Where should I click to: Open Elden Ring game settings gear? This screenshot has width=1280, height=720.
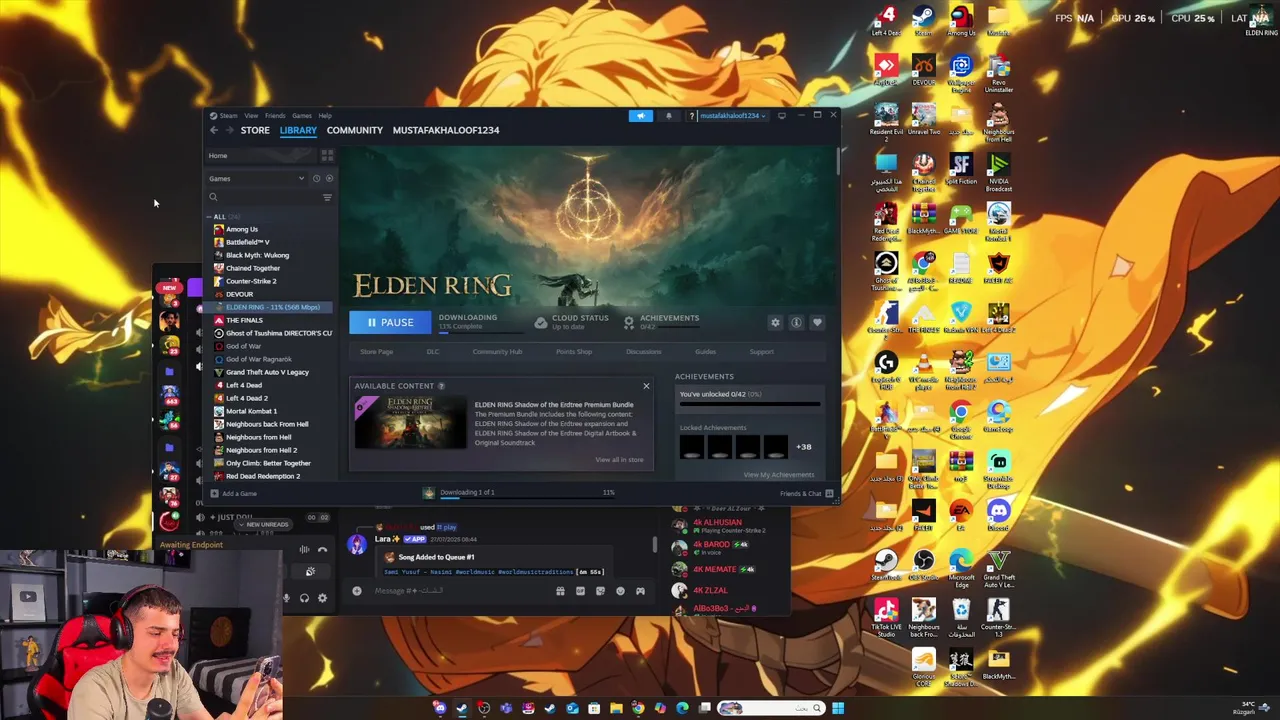point(775,322)
